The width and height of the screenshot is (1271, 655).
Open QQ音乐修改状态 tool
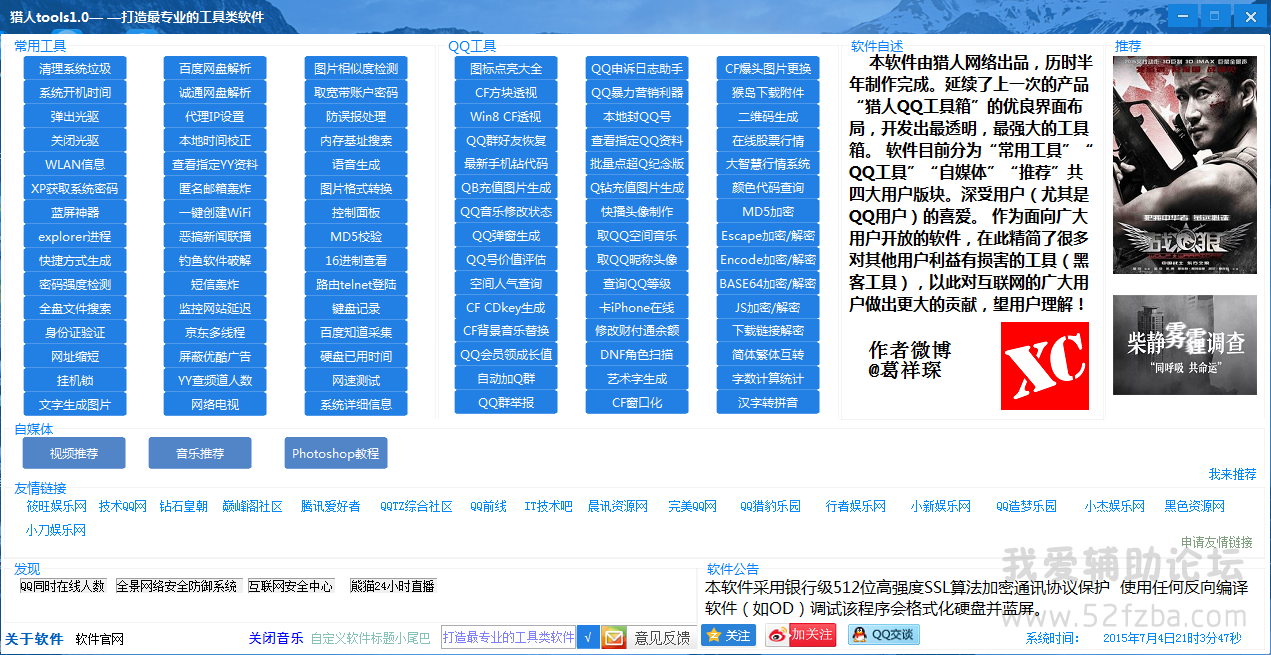(506, 212)
